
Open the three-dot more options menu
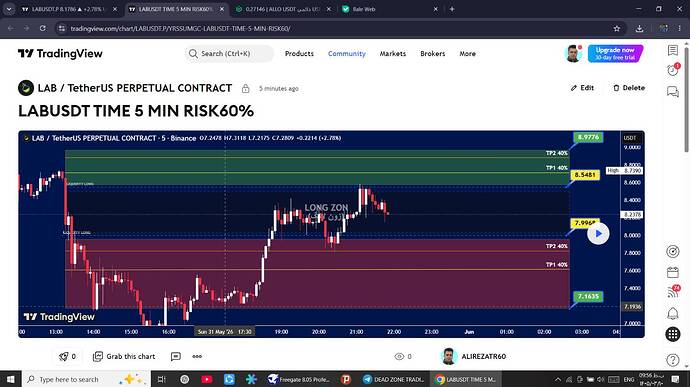[197, 356]
